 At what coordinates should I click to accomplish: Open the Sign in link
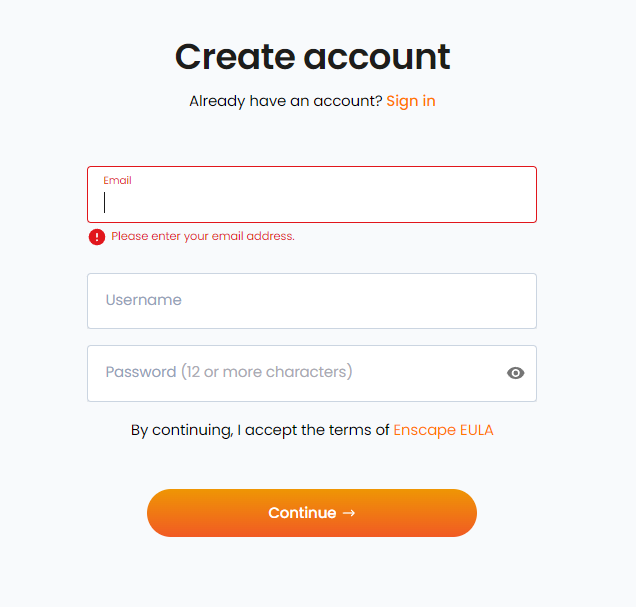(411, 101)
